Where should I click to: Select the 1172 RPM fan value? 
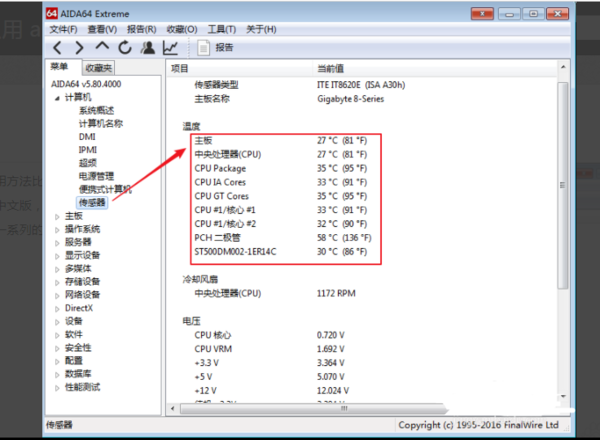pos(336,293)
